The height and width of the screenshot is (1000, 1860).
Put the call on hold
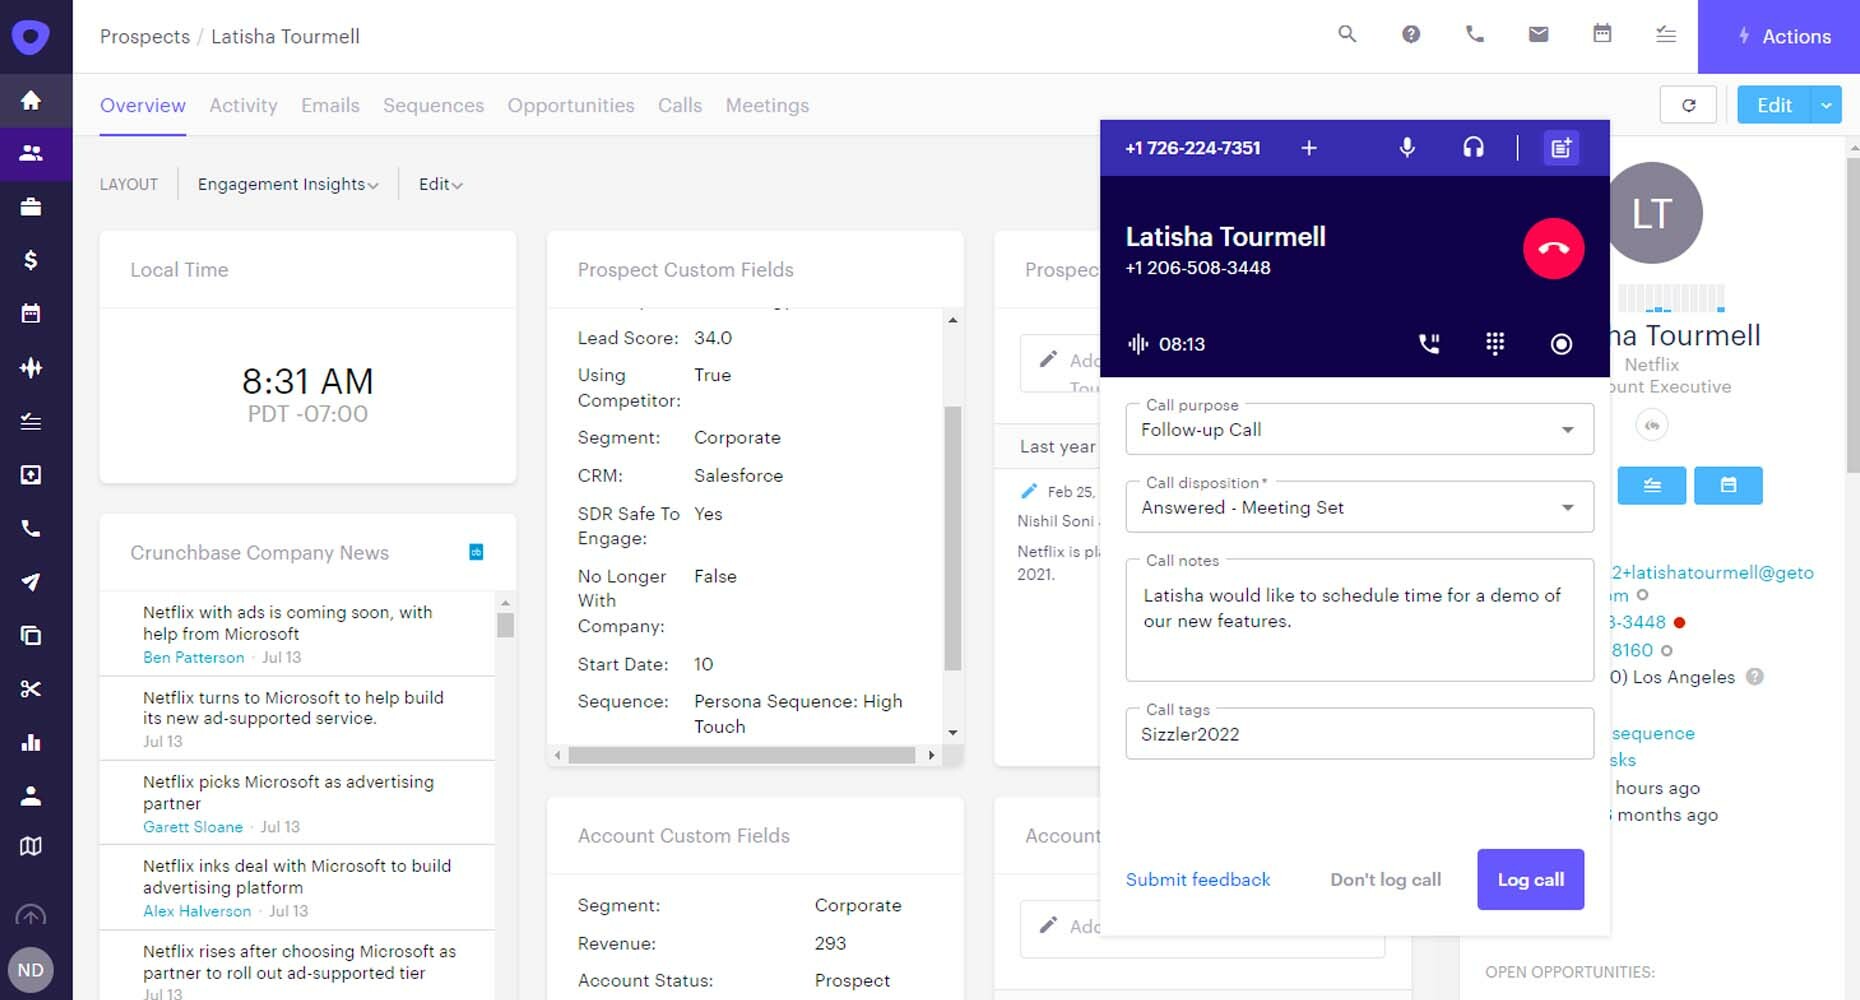click(1429, 344)
